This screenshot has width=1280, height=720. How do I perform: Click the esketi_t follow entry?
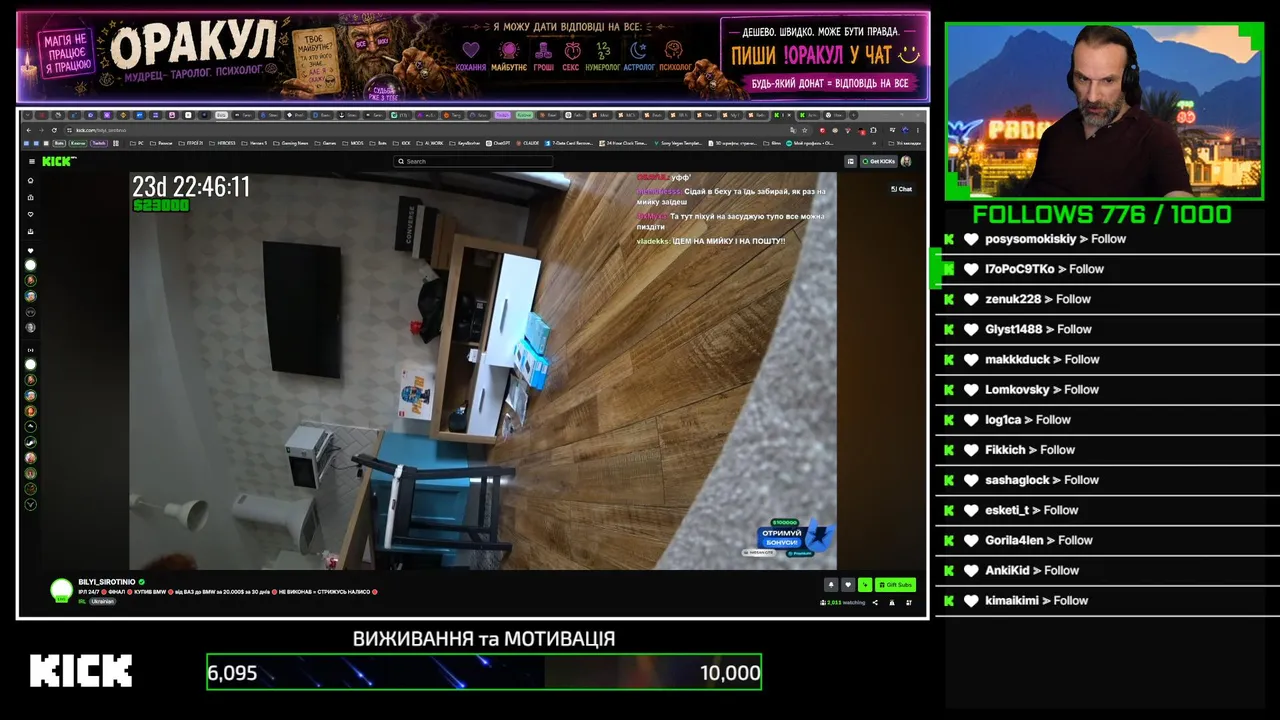click(x=1107, y=510)
